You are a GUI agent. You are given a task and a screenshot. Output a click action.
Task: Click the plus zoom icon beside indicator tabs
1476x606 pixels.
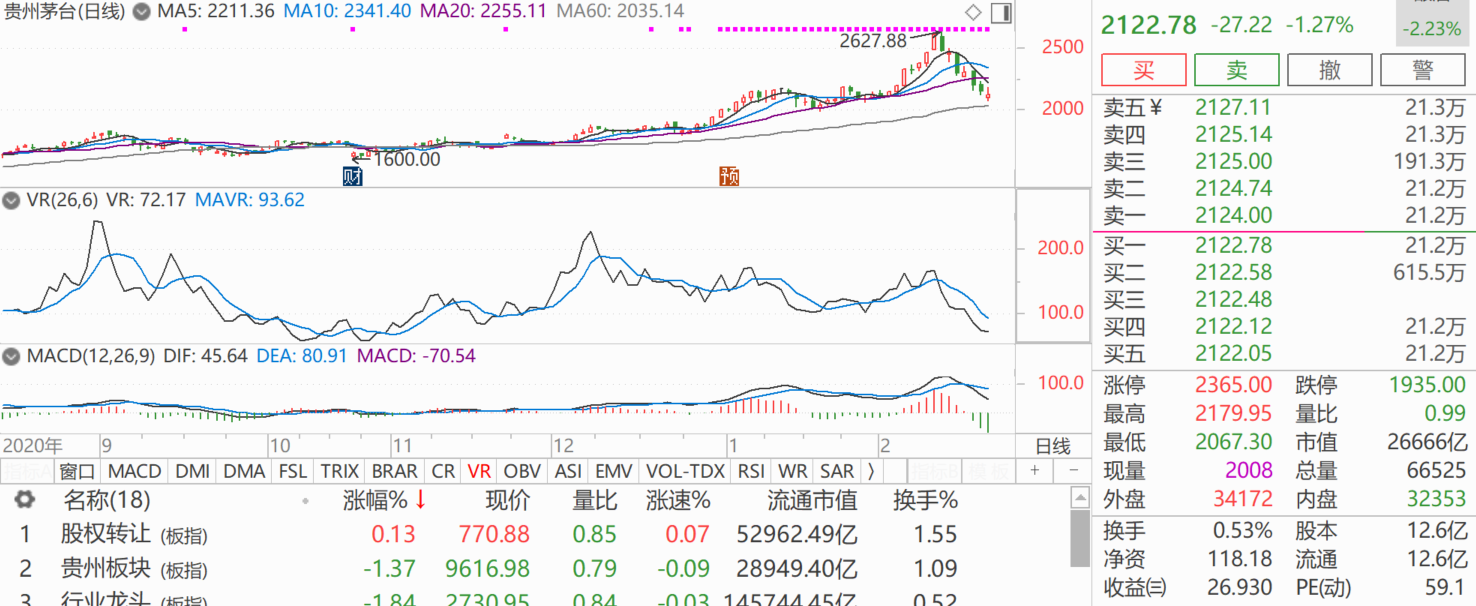pos(1035,471)
